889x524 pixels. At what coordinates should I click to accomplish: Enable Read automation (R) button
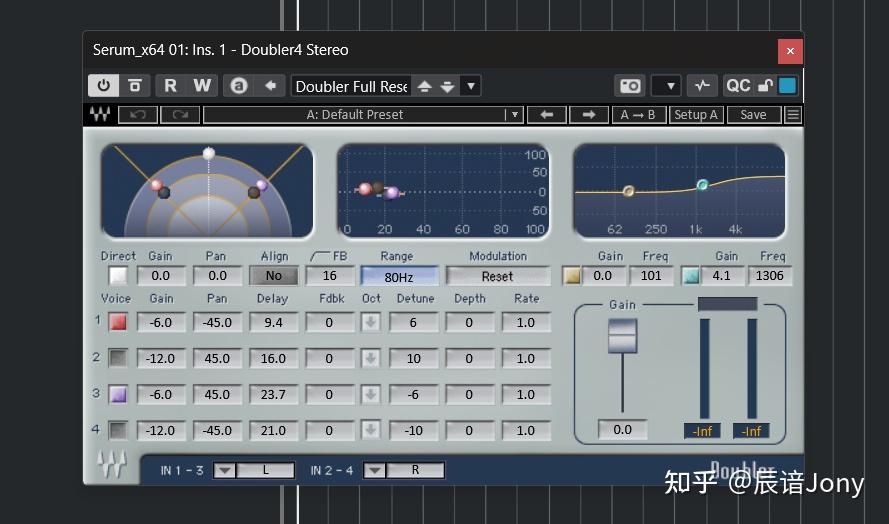[x=170, y=86]
